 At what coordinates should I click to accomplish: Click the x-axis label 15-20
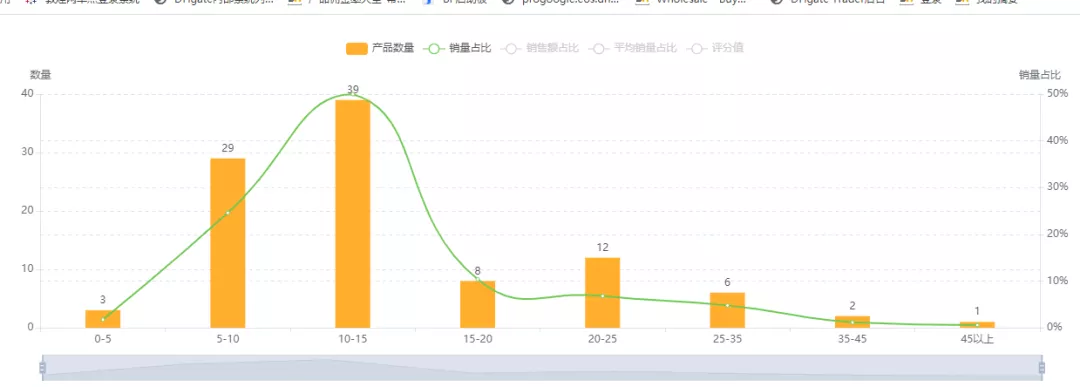[x=478, y=339]
